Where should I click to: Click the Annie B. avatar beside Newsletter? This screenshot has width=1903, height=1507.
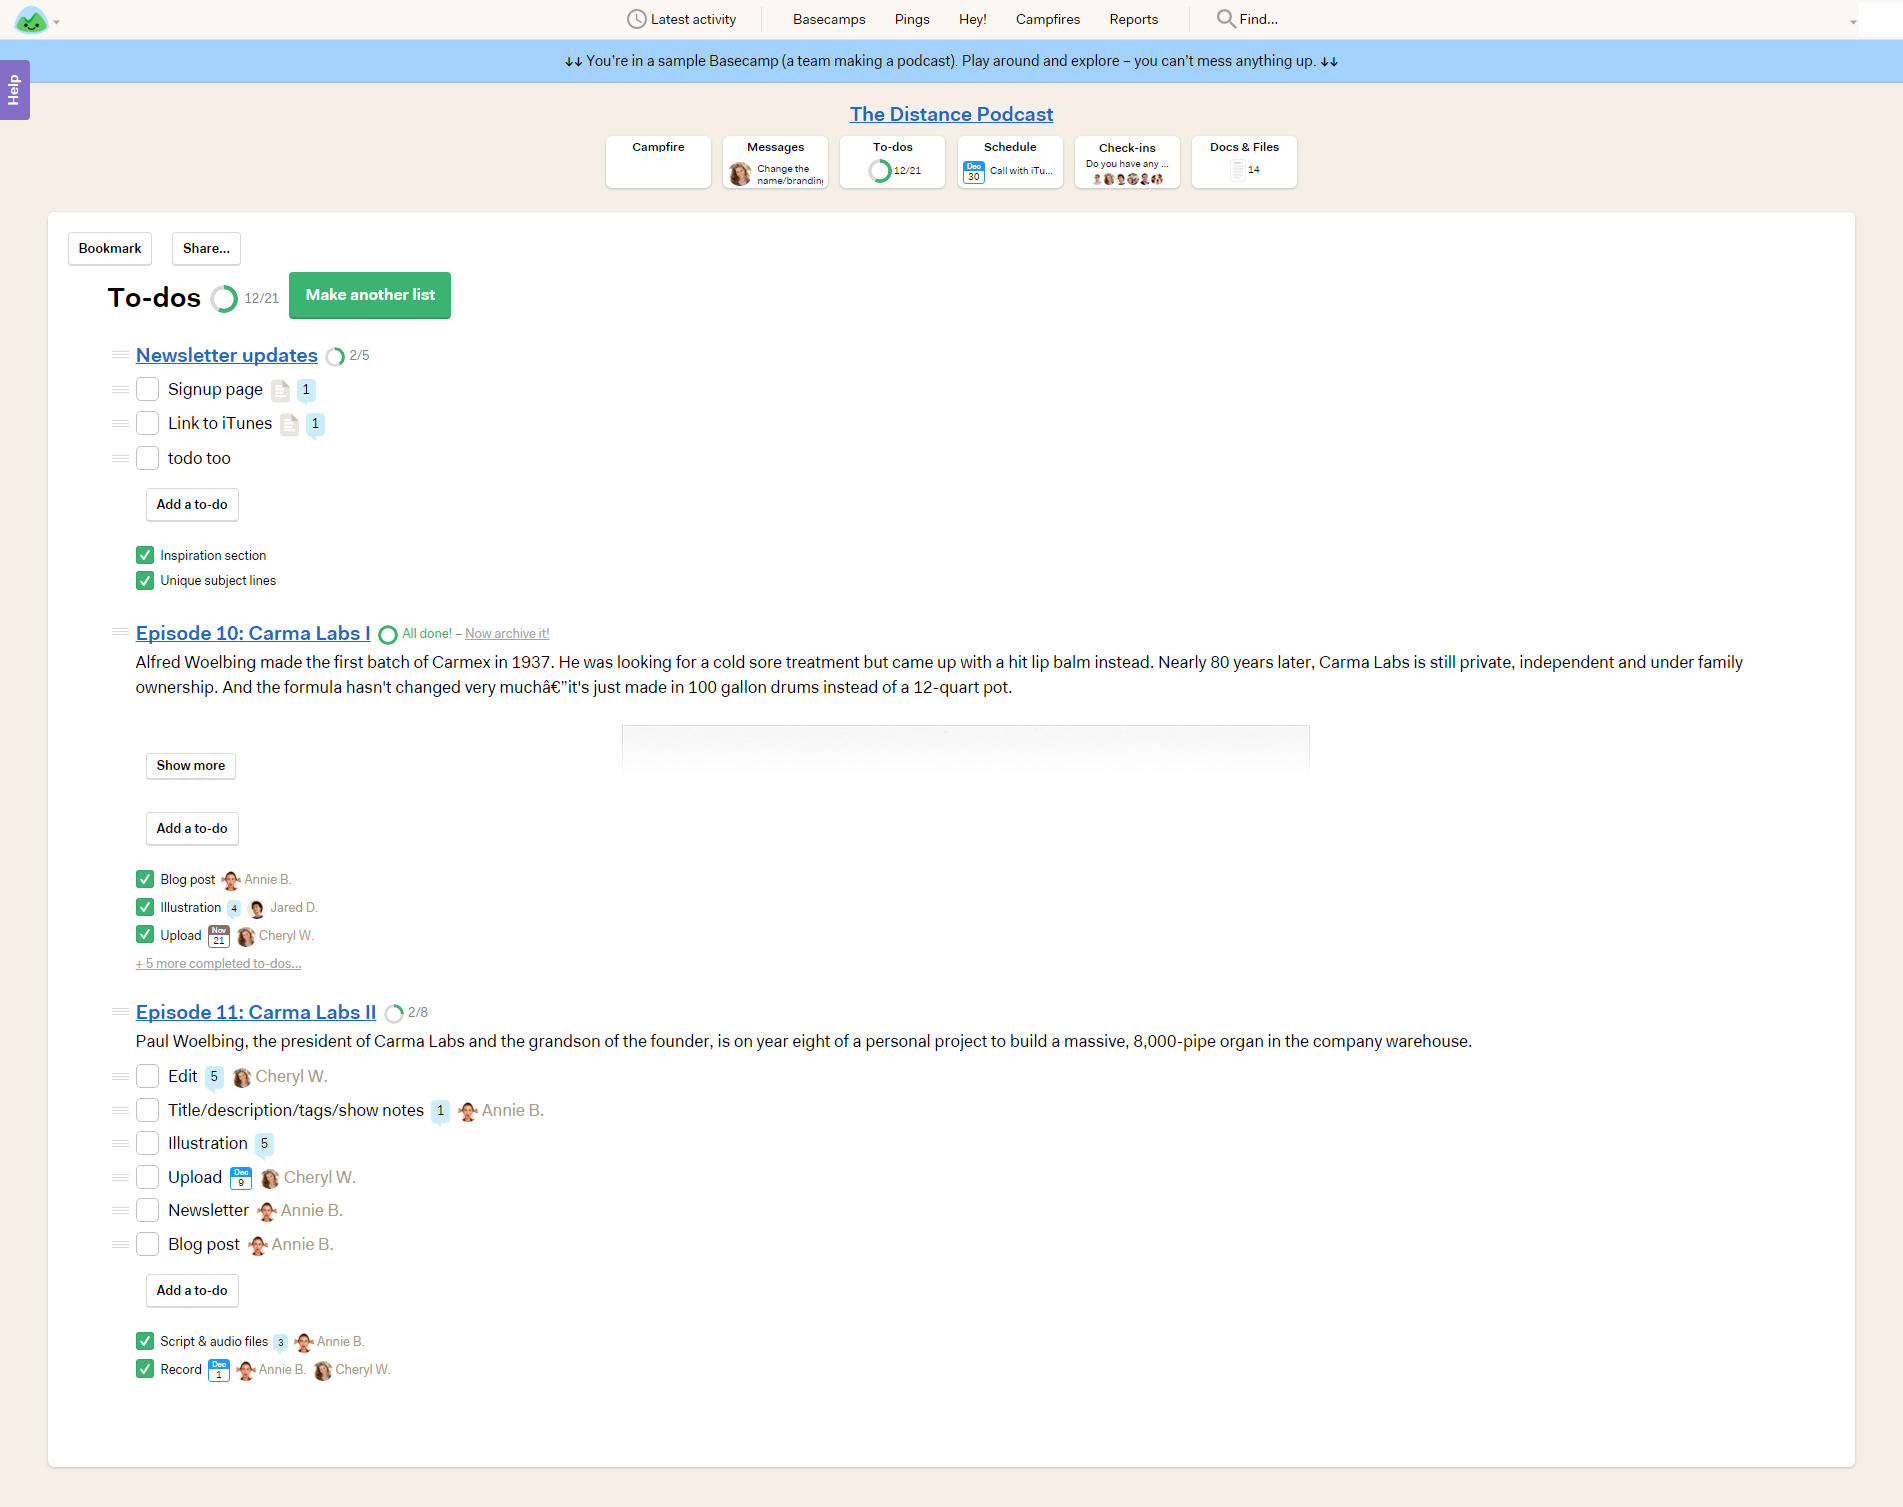point(267,1212)
